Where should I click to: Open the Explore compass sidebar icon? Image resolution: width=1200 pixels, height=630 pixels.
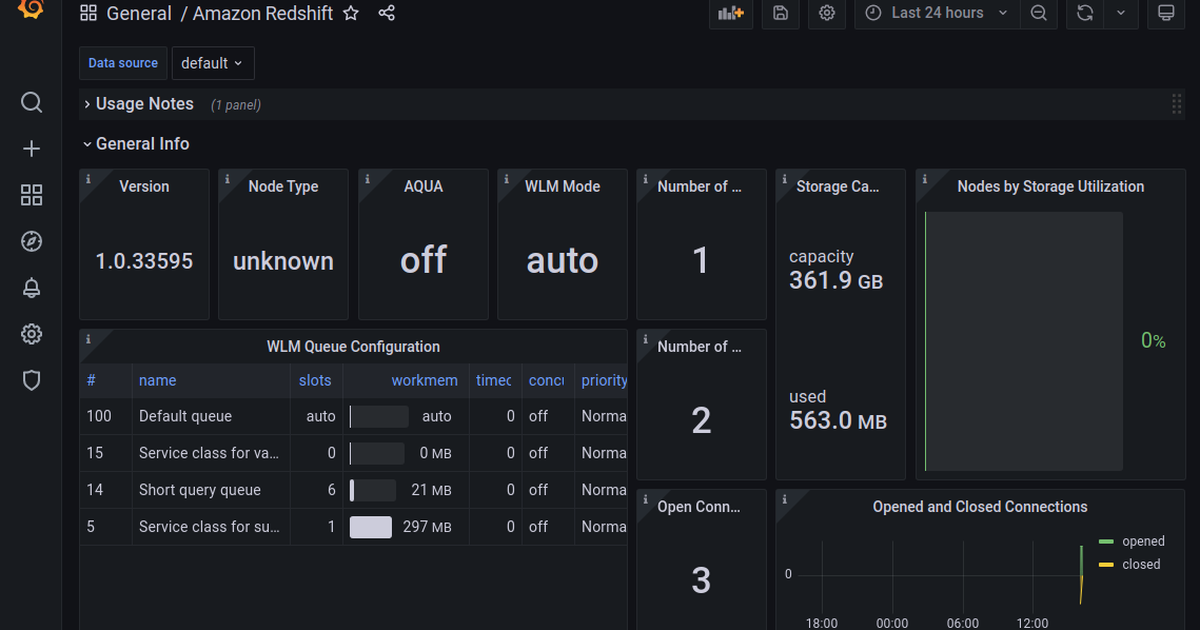(x=31, y=241)
